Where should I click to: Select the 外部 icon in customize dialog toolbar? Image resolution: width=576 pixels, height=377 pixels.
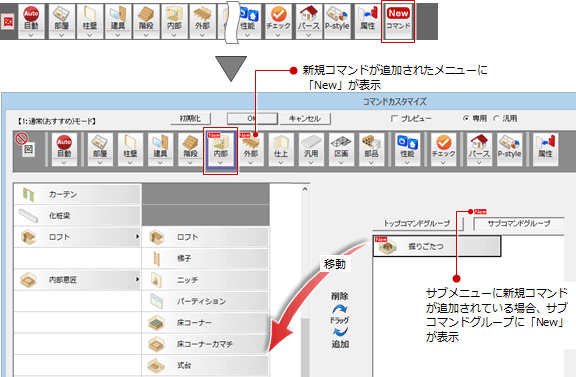point(251,150)
